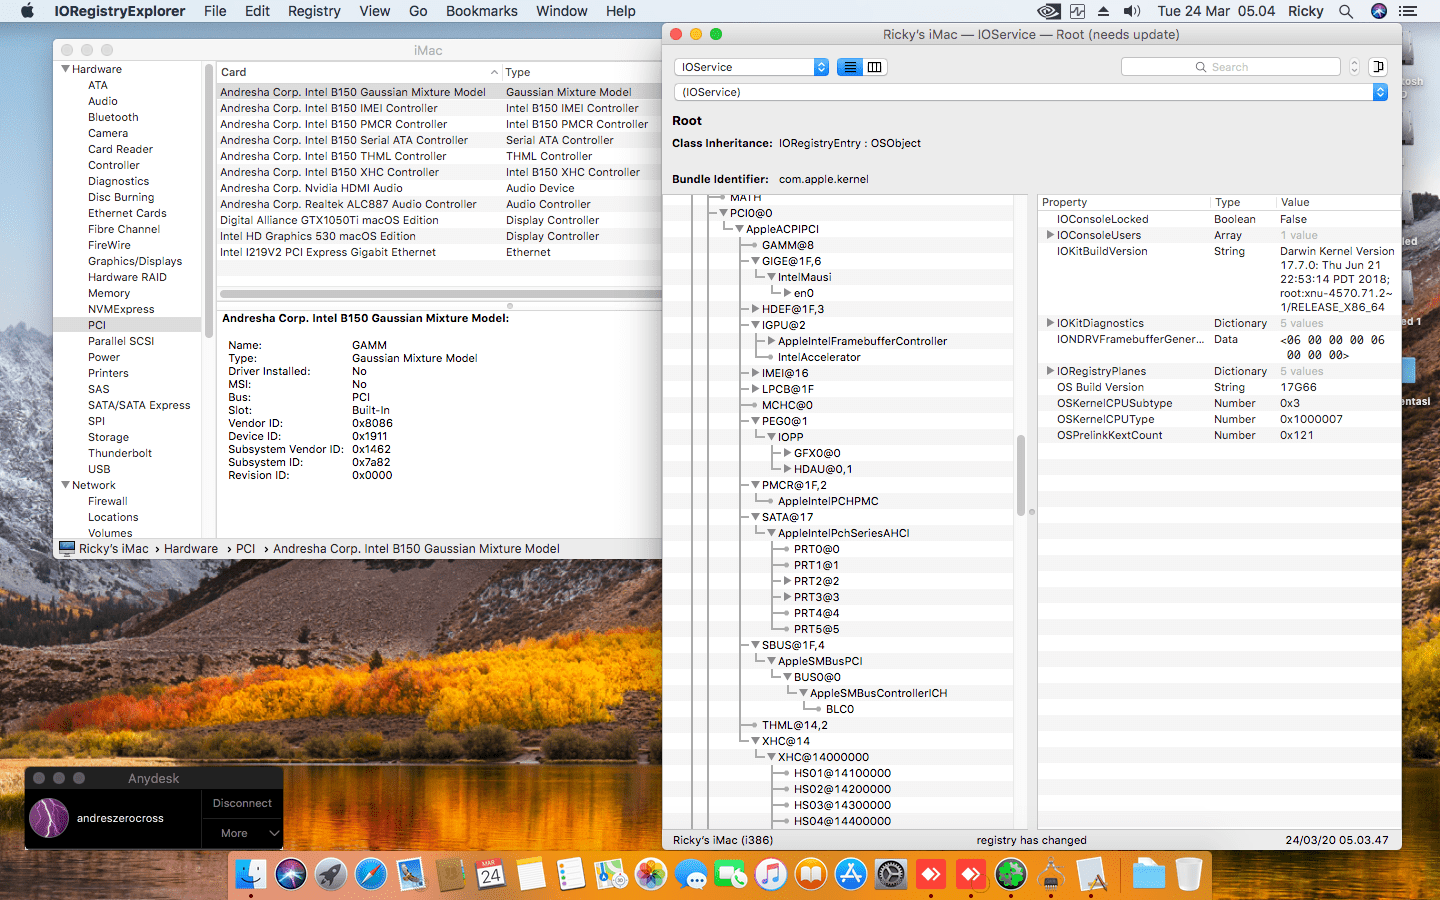This screenshot has height=900, width=1440.
Task: Click the search results stepper arrows
Action: click(1355, 67)
